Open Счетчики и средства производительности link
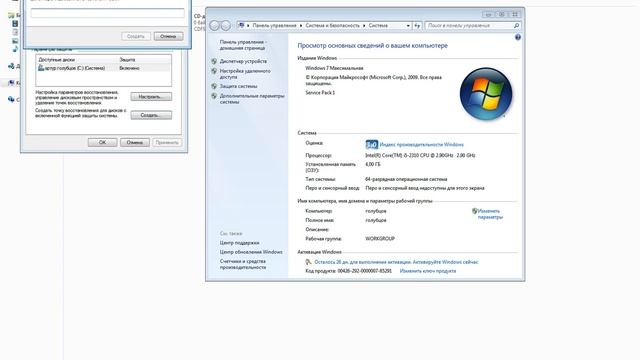Screen dimensions: 640x360 pos(243,264)
